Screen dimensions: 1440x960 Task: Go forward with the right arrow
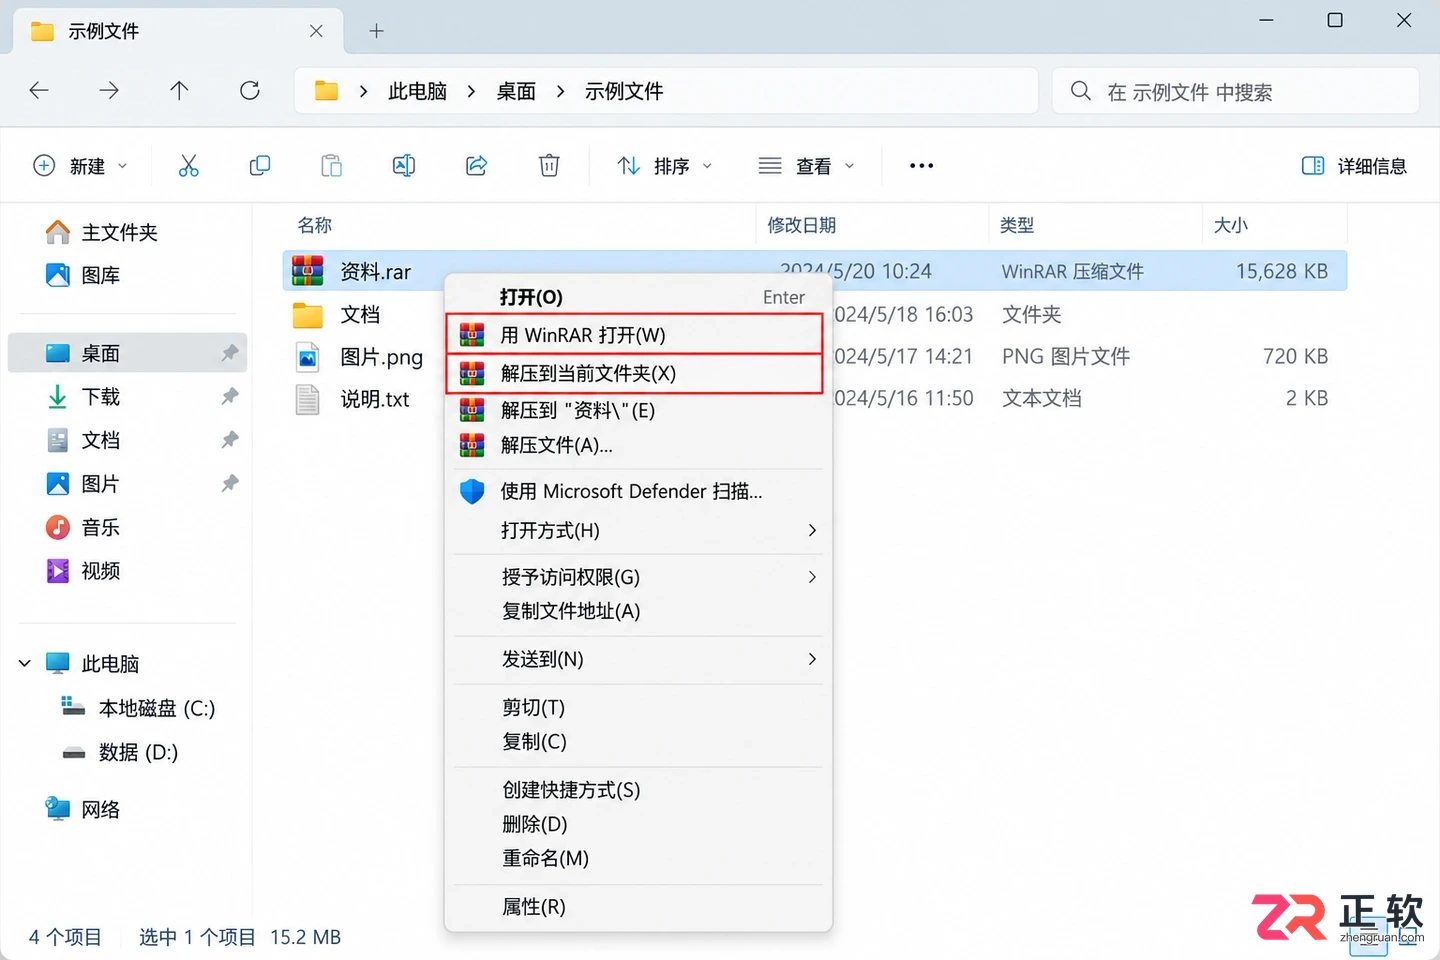click(109, 91)
